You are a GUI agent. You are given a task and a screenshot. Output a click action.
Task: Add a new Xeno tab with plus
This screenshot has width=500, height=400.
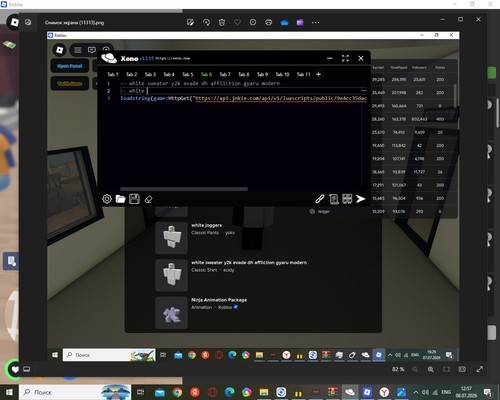318,74
